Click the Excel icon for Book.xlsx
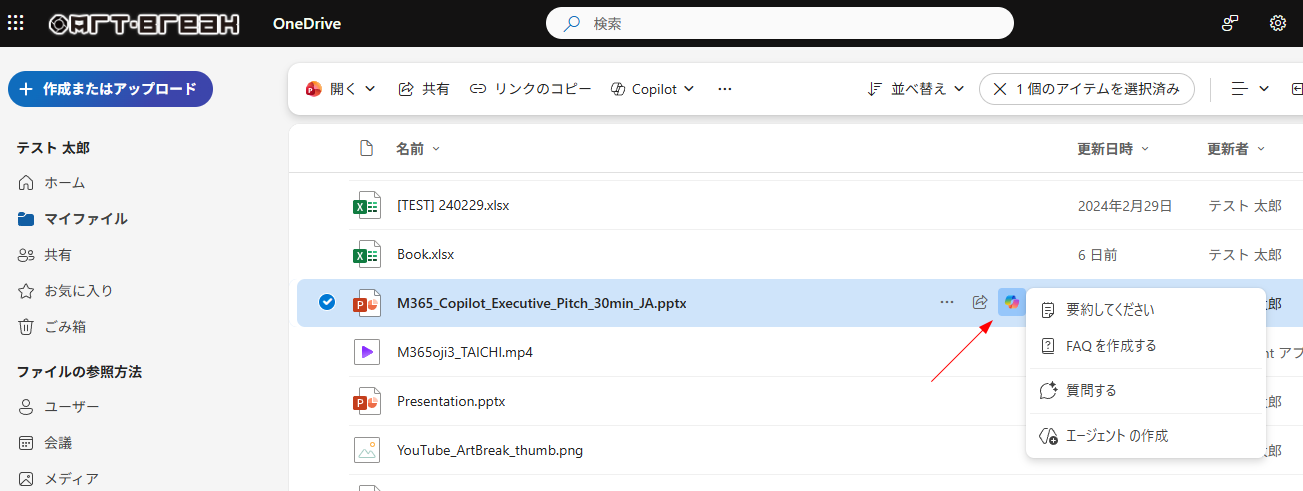Viewport: 1303px width, 491px height. coord(367,255)
